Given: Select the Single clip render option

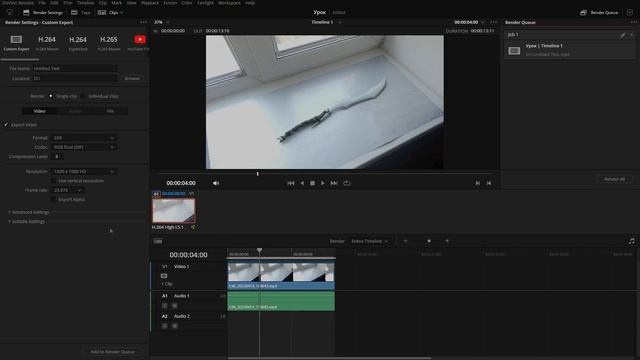Looking at the screenshot, I should point(51,96).
